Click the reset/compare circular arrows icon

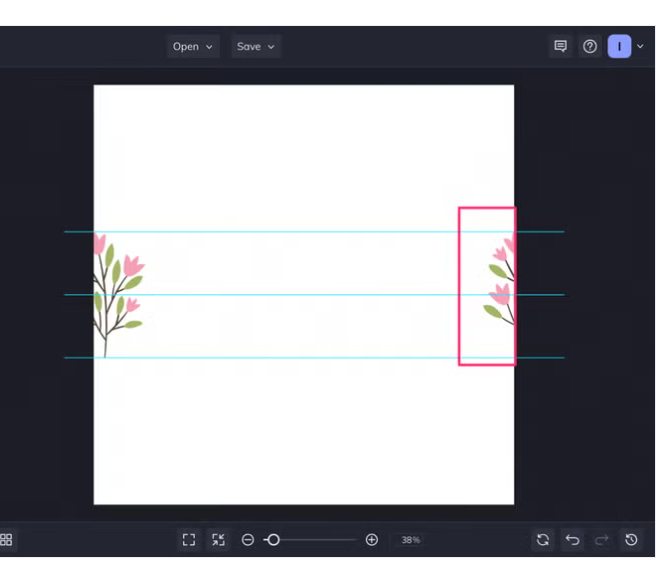pyautogui.click(x=543, y=540)
